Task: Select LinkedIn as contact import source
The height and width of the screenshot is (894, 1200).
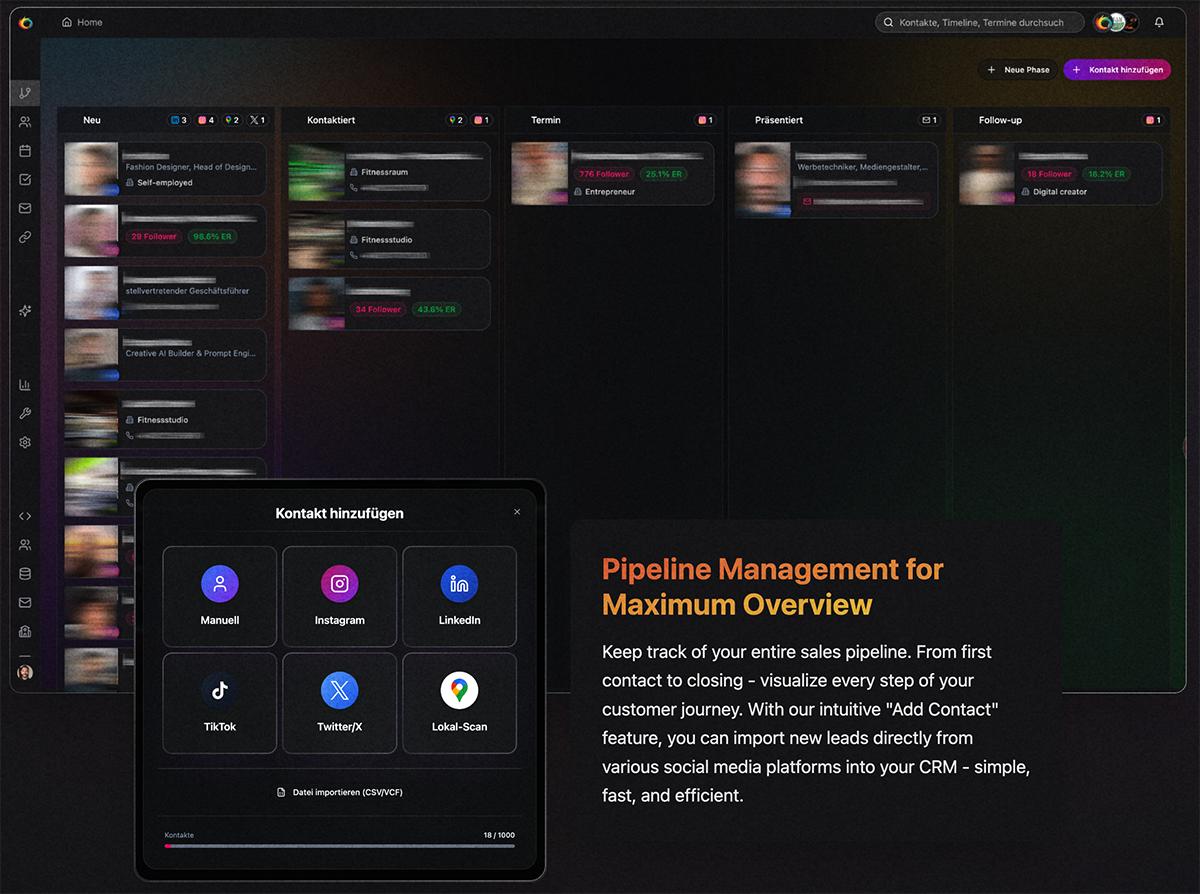Action: tap(459, 596)
